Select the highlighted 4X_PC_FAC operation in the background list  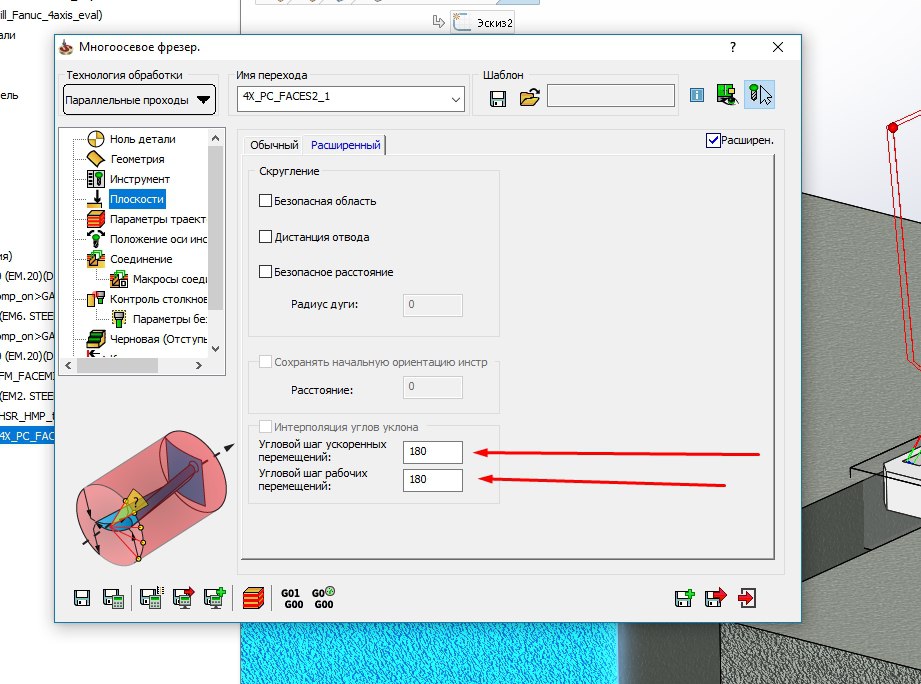(x=27, y=436)
